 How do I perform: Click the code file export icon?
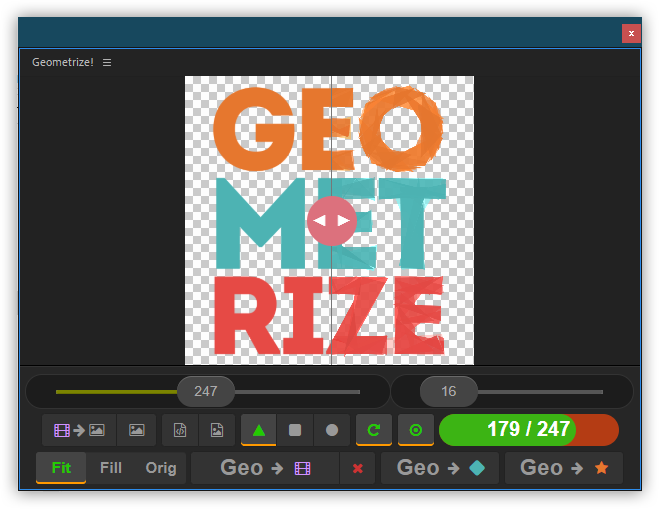tap(180, 430)
